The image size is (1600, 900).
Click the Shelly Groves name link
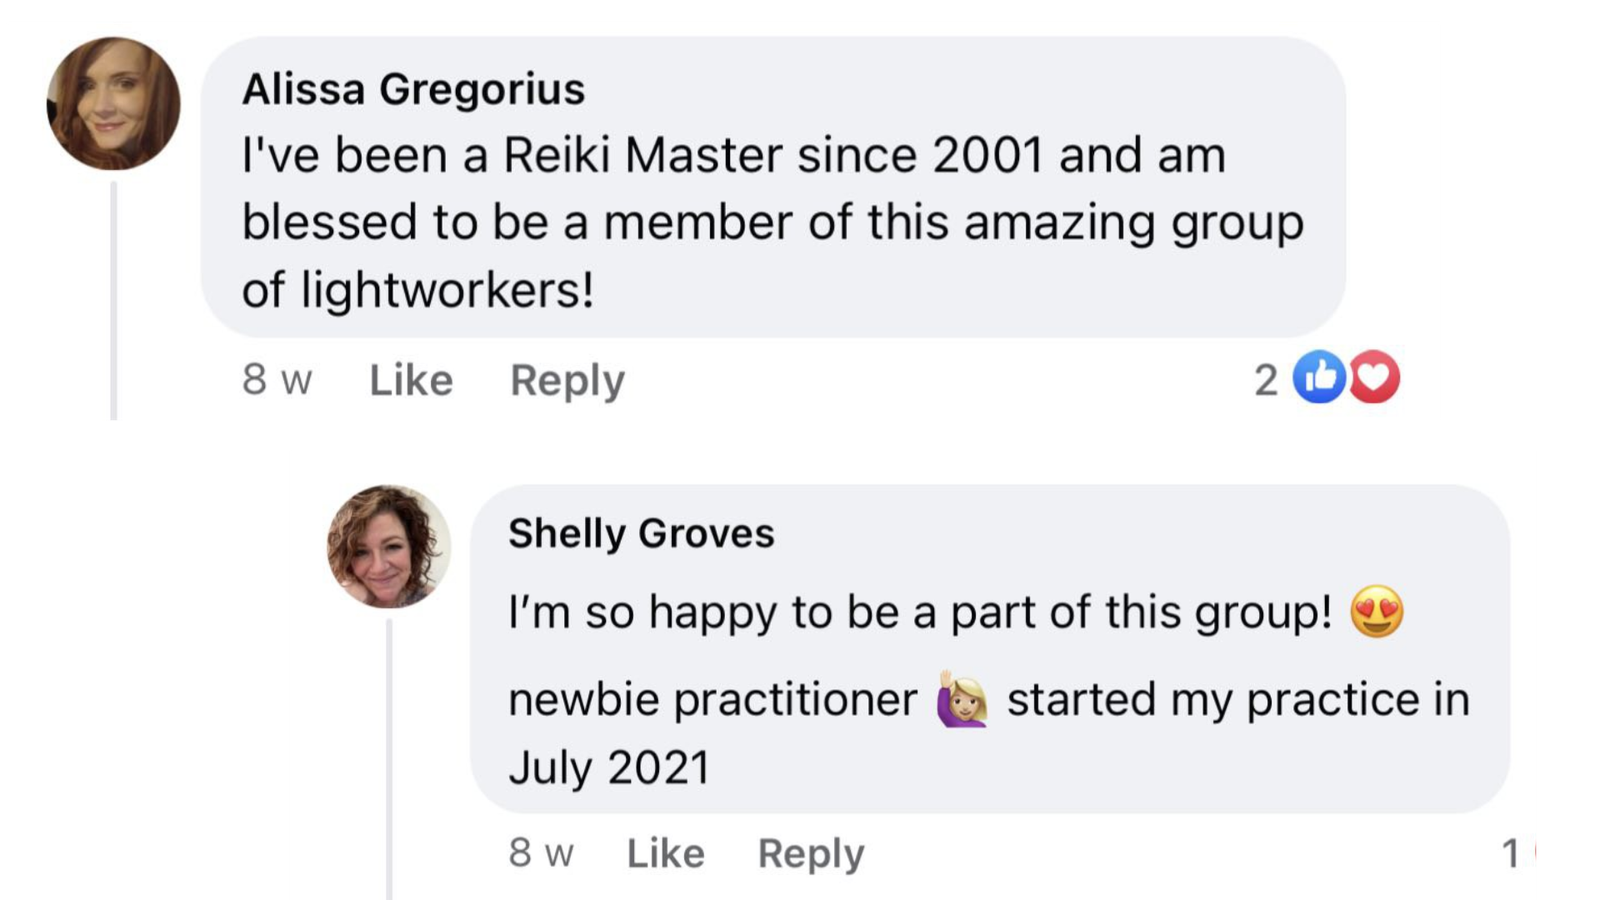(x=641, y=533)
